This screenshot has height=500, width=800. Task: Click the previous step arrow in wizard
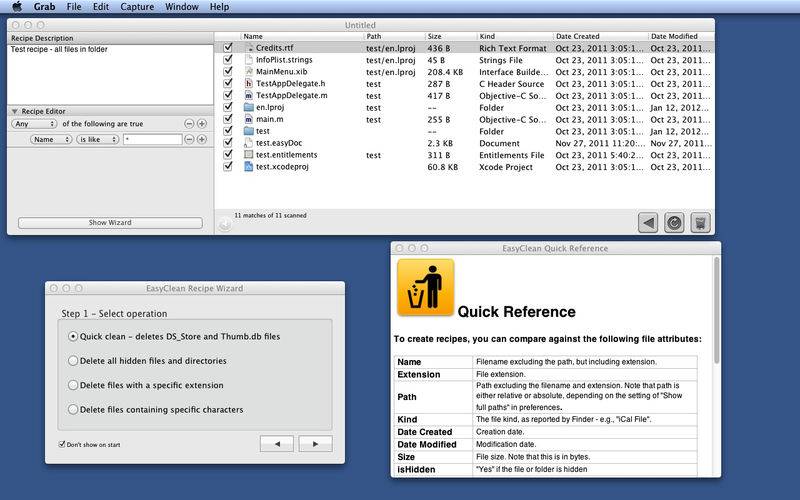pyautogui.click(x=276, y=443)
